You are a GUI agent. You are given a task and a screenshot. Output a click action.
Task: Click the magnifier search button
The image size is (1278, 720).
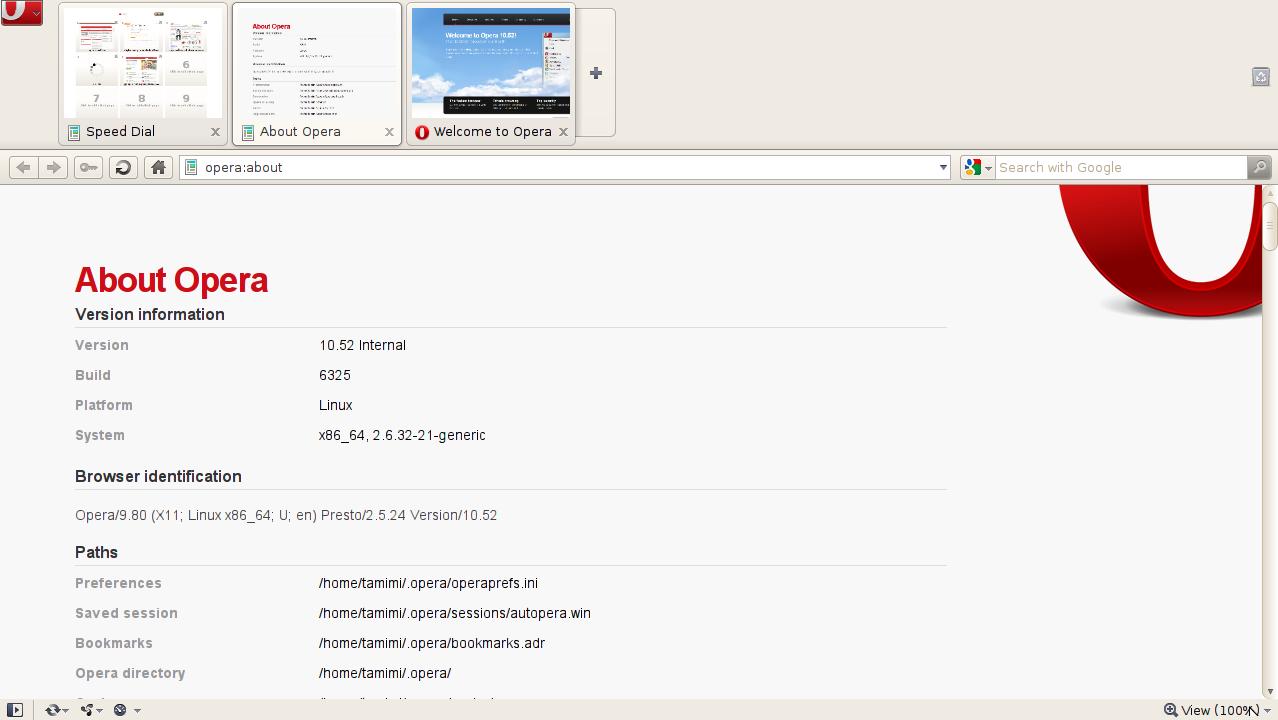click(x=1259, y=168)
